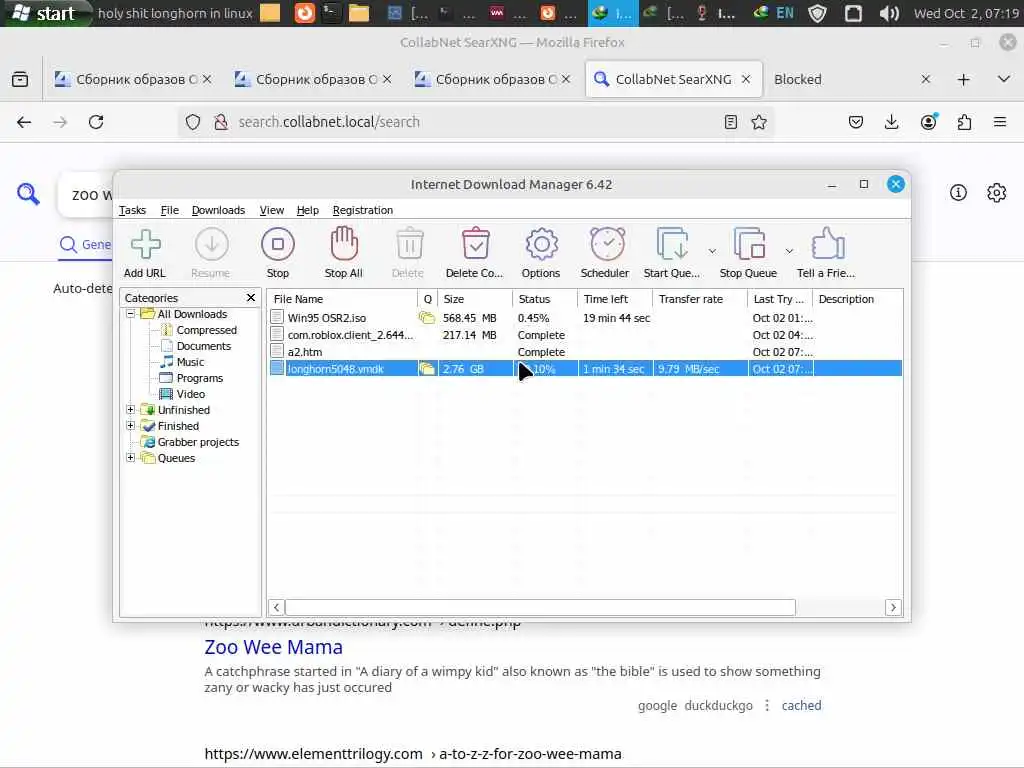The width and height of the screenshot is (1024, 768).
Task: Open Zoo Wee Mama search result
Action: pyautogui.click(x=274, y=647)
